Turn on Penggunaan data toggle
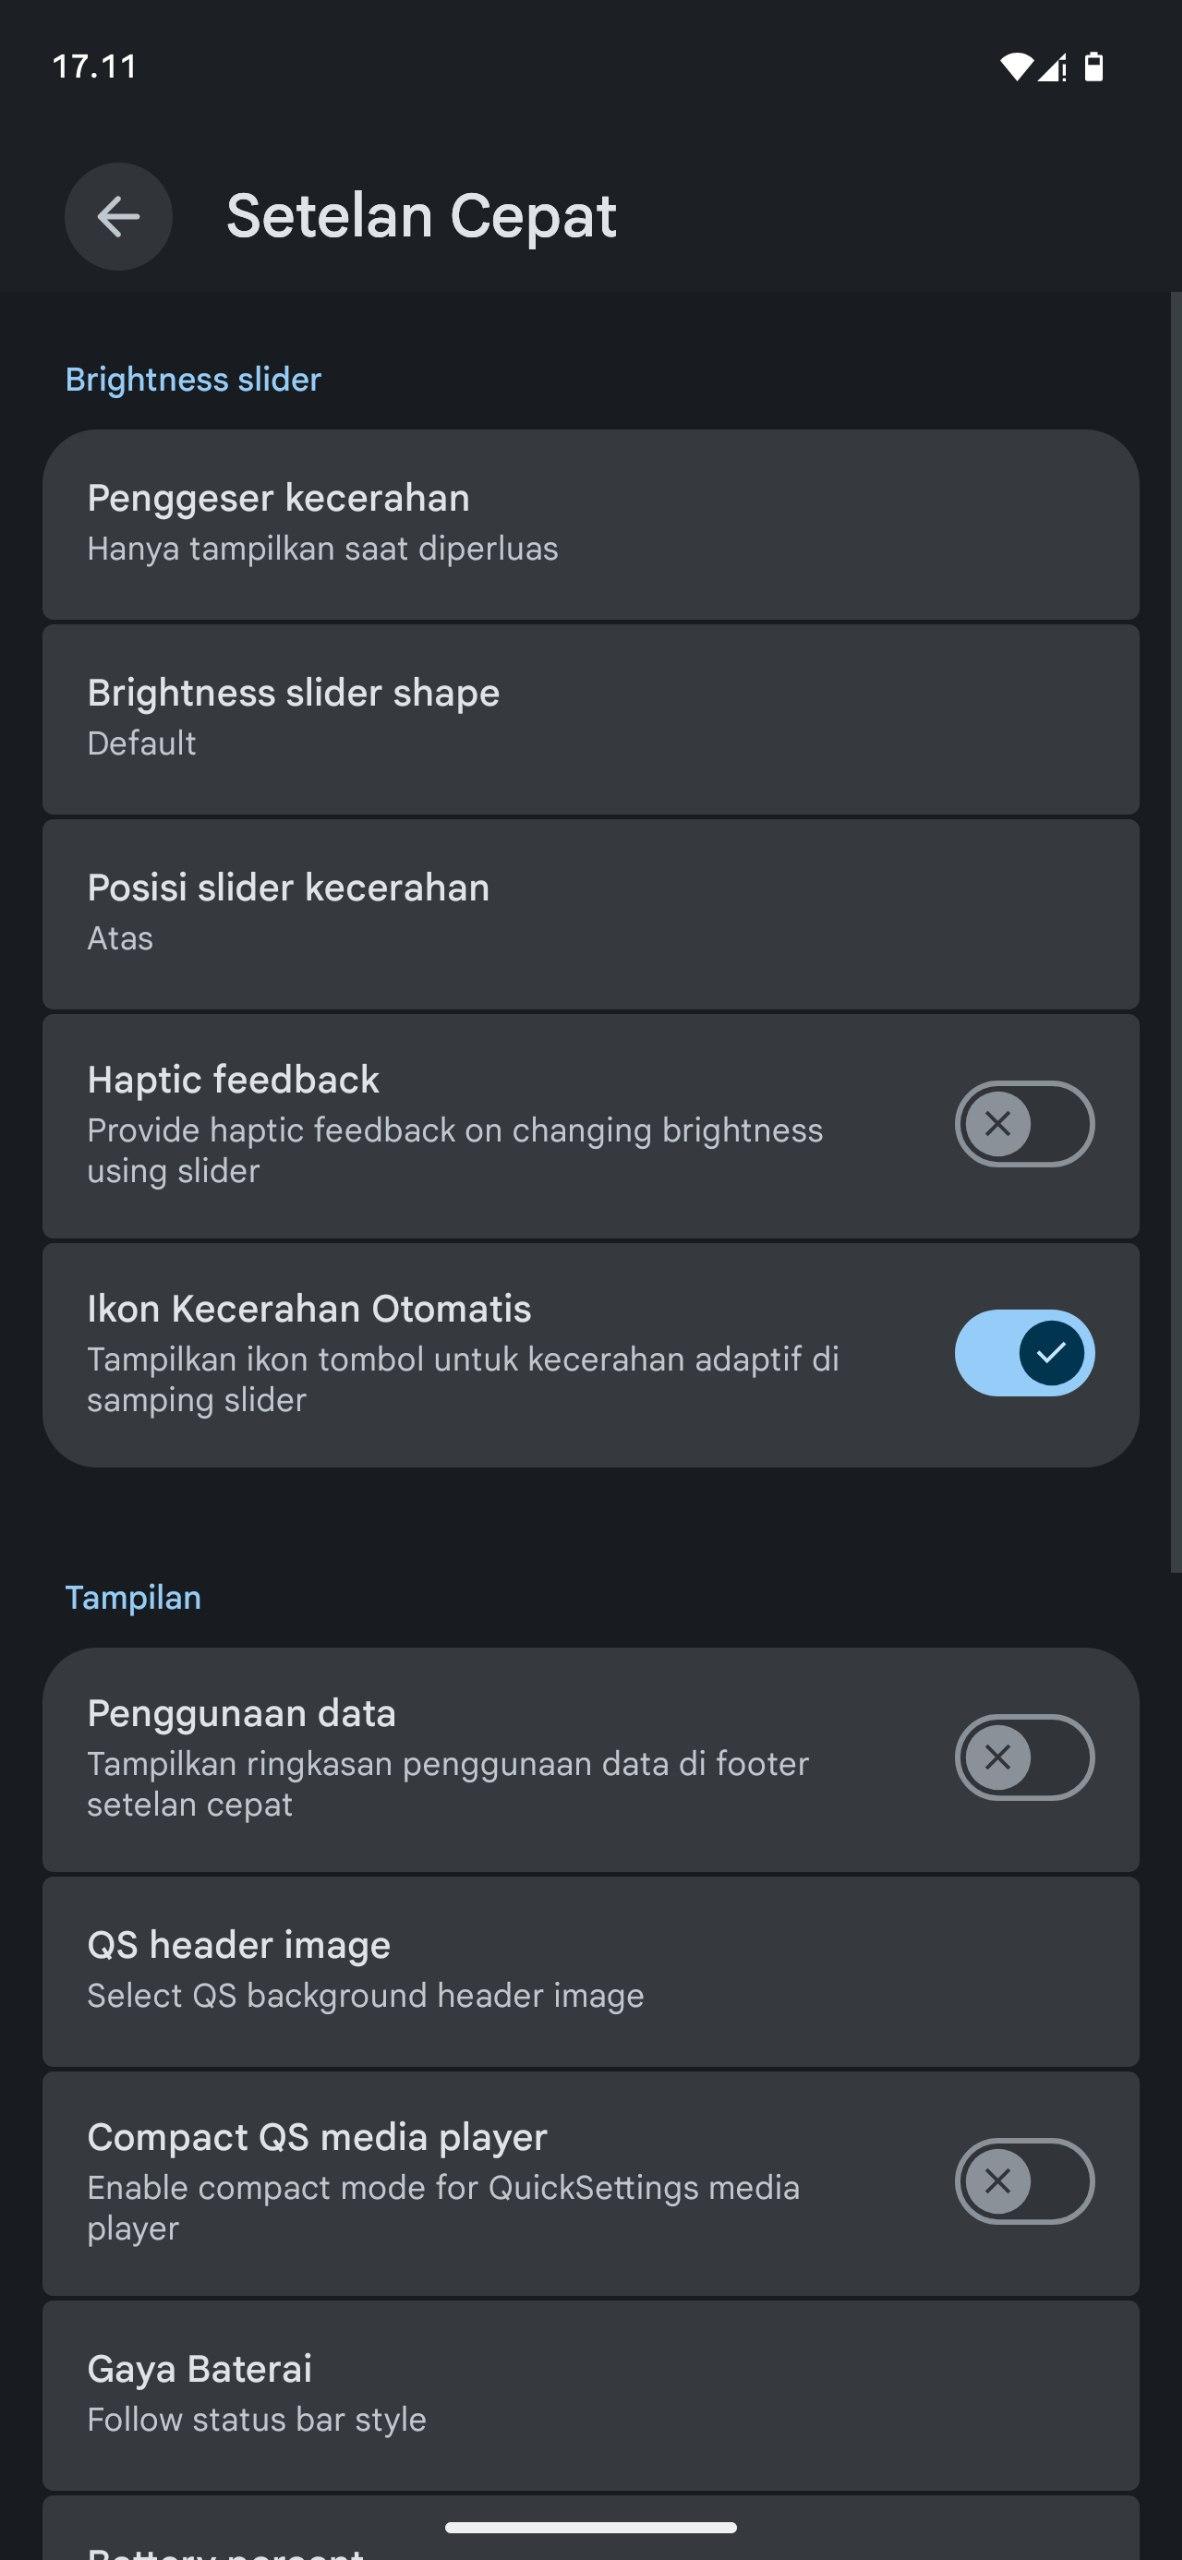The height and width of the screenshot is (2560, 1182). point(1024,1757)
